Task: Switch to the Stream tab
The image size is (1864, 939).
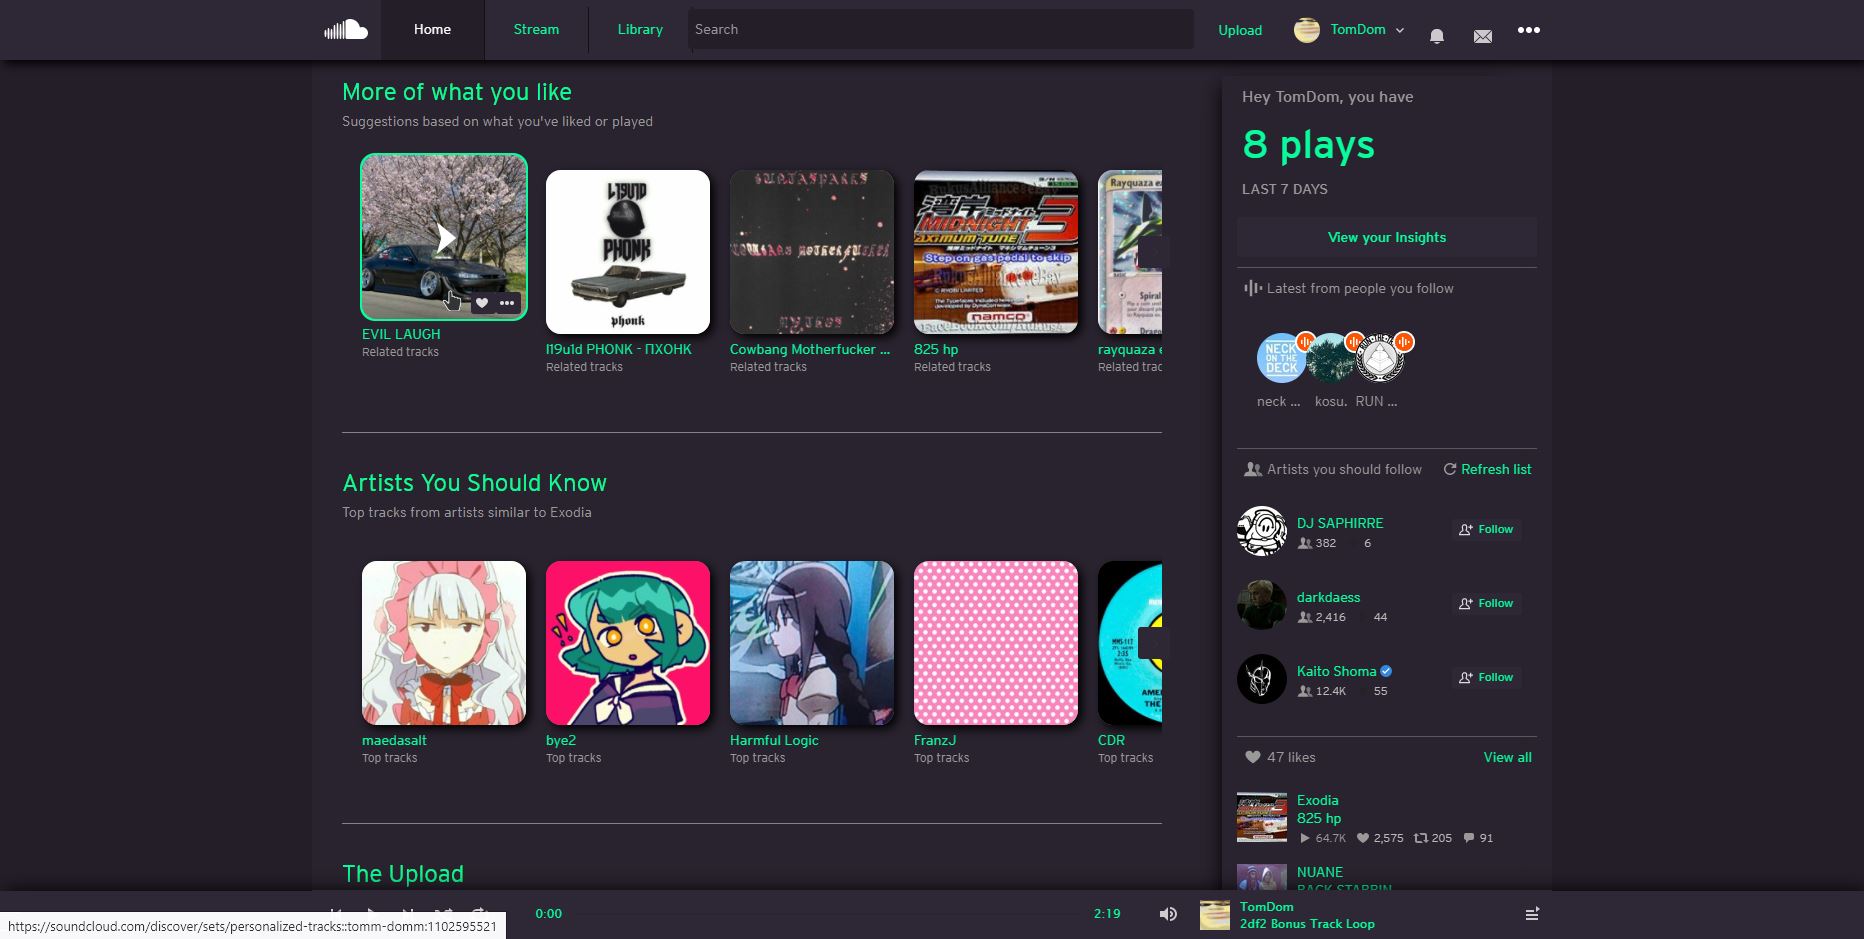Action: click(x=536, y=29)
